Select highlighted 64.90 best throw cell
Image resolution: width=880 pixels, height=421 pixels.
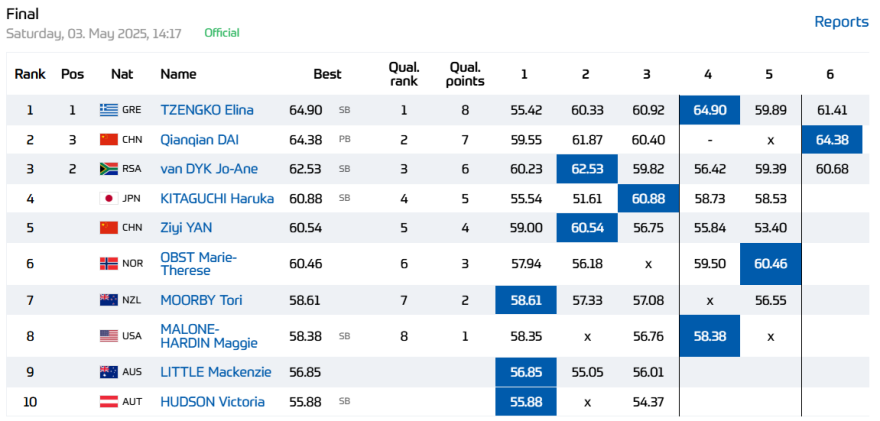709,110
